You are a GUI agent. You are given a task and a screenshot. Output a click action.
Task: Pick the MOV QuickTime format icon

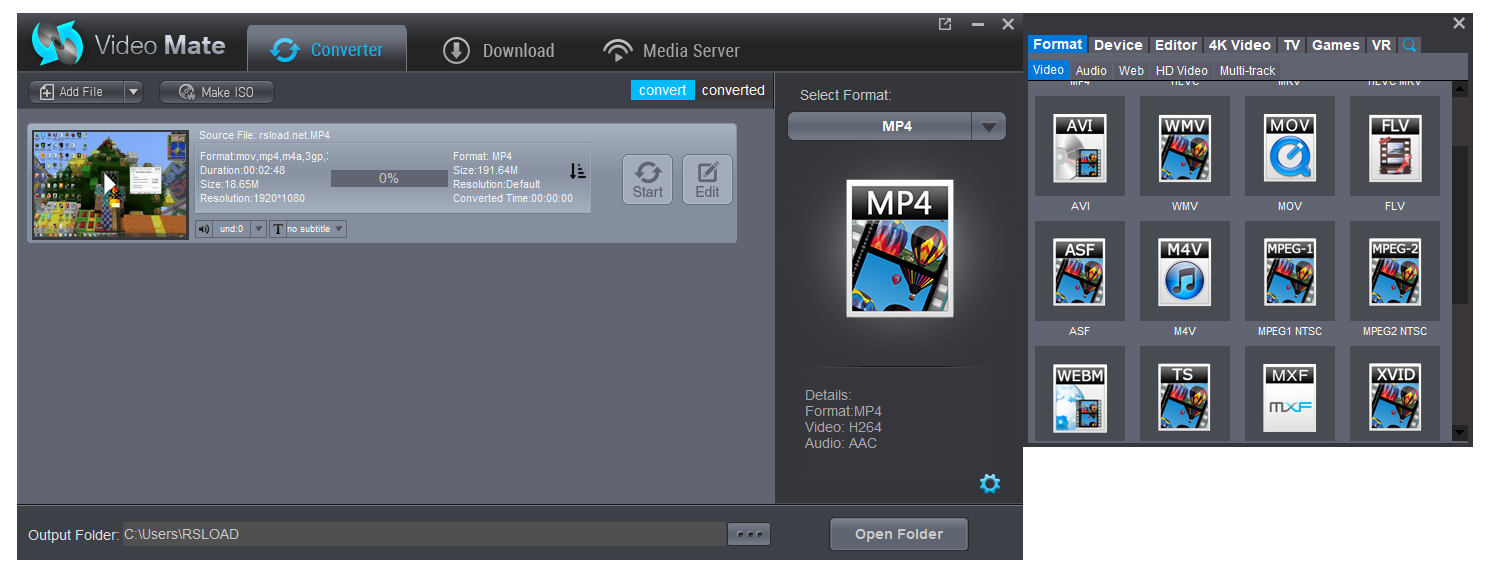point(1290,148)
